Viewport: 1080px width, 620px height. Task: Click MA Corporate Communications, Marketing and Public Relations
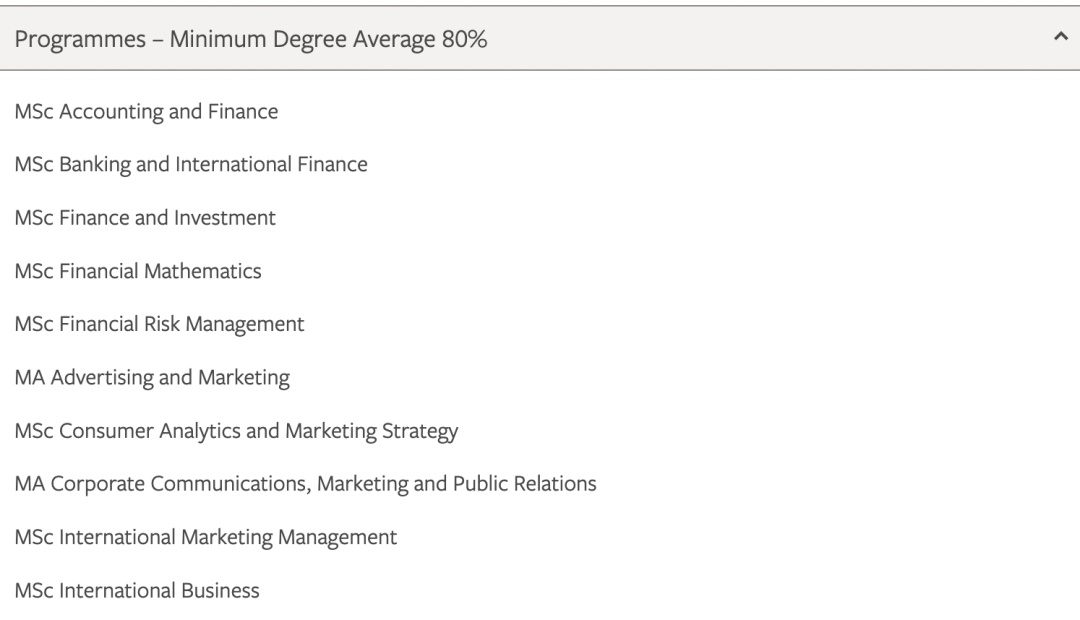pyautogui.click(x=305, y=484)
